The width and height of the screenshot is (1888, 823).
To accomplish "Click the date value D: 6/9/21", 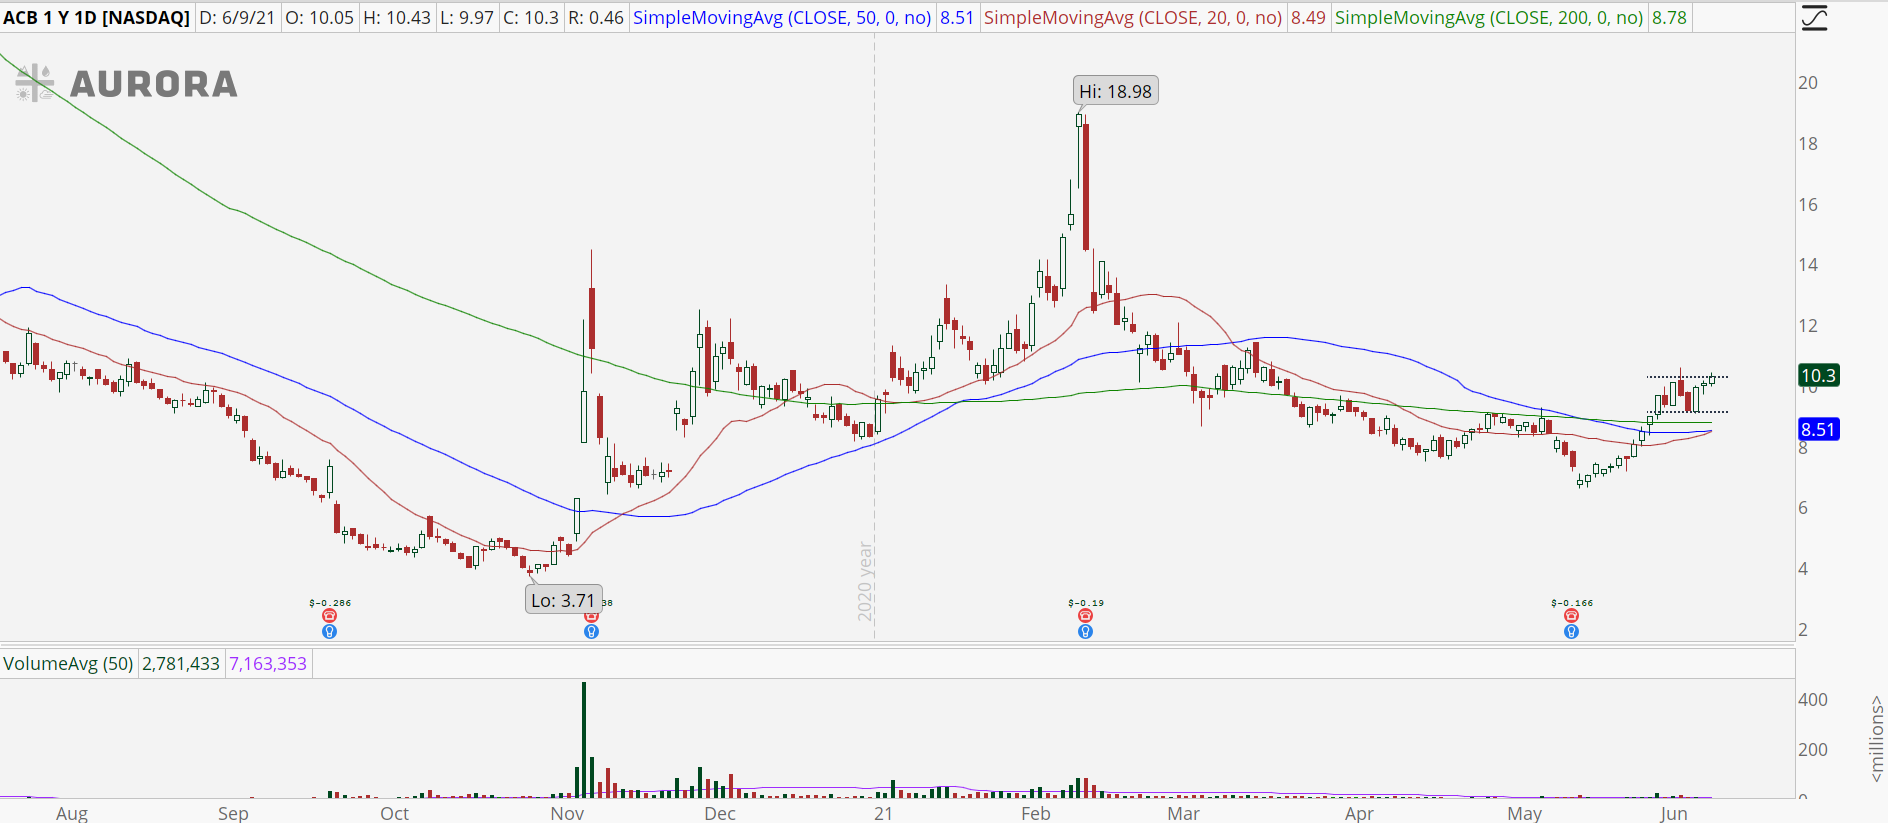I will (237, 18).
